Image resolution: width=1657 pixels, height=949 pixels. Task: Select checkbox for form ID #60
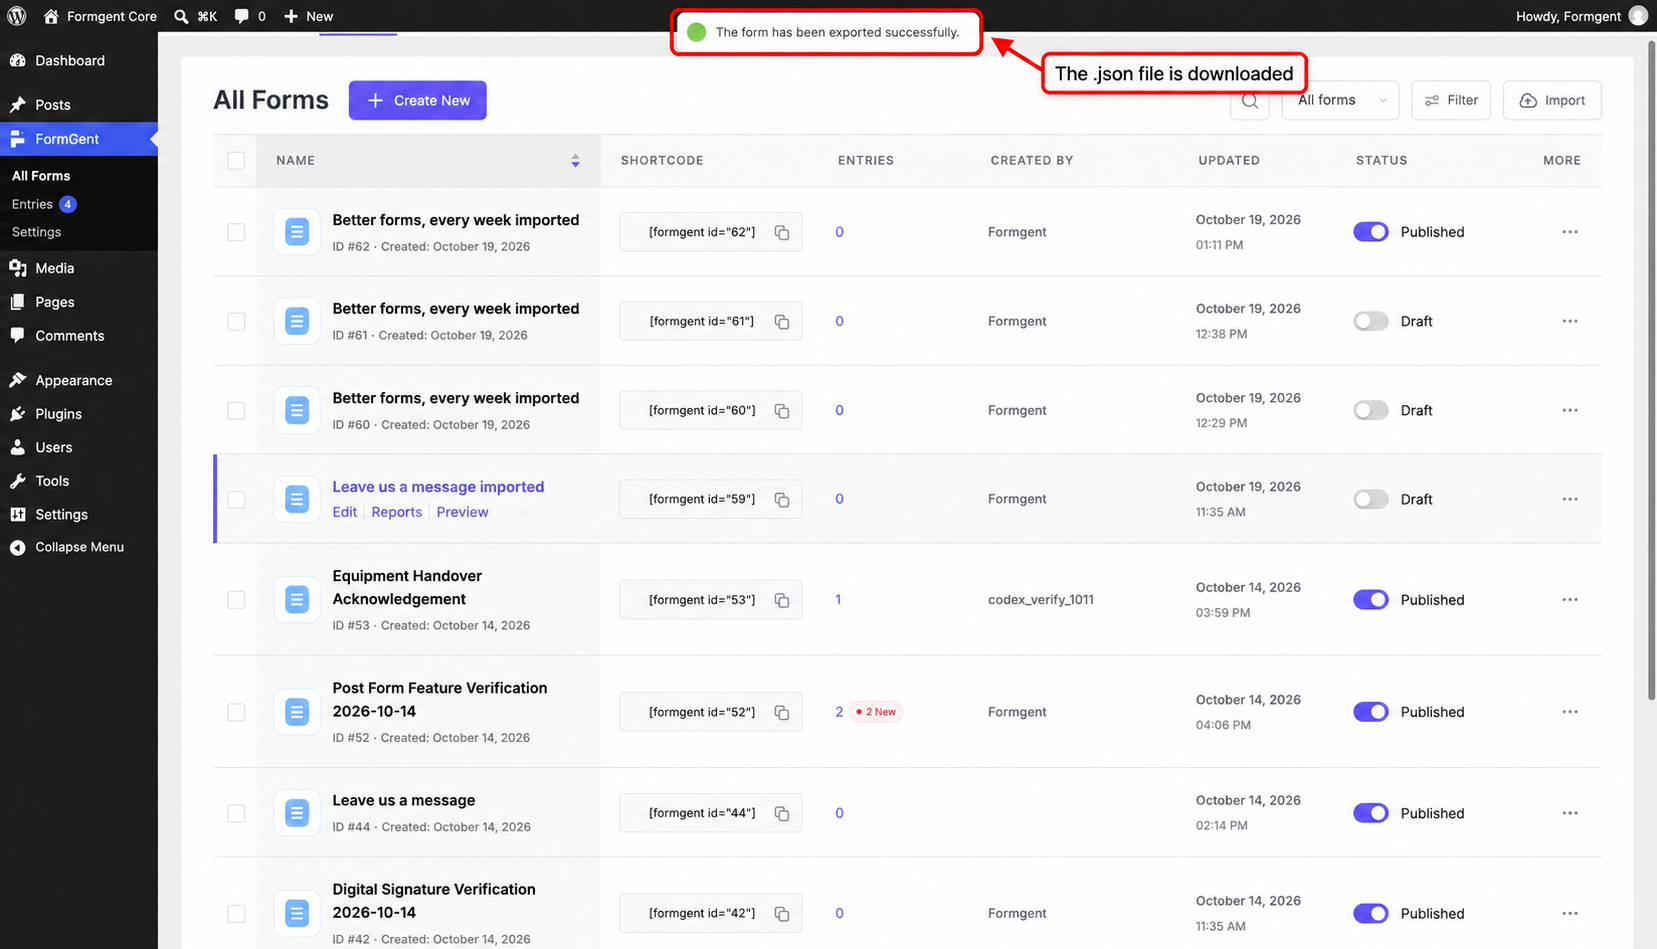[x=236, y=411]
